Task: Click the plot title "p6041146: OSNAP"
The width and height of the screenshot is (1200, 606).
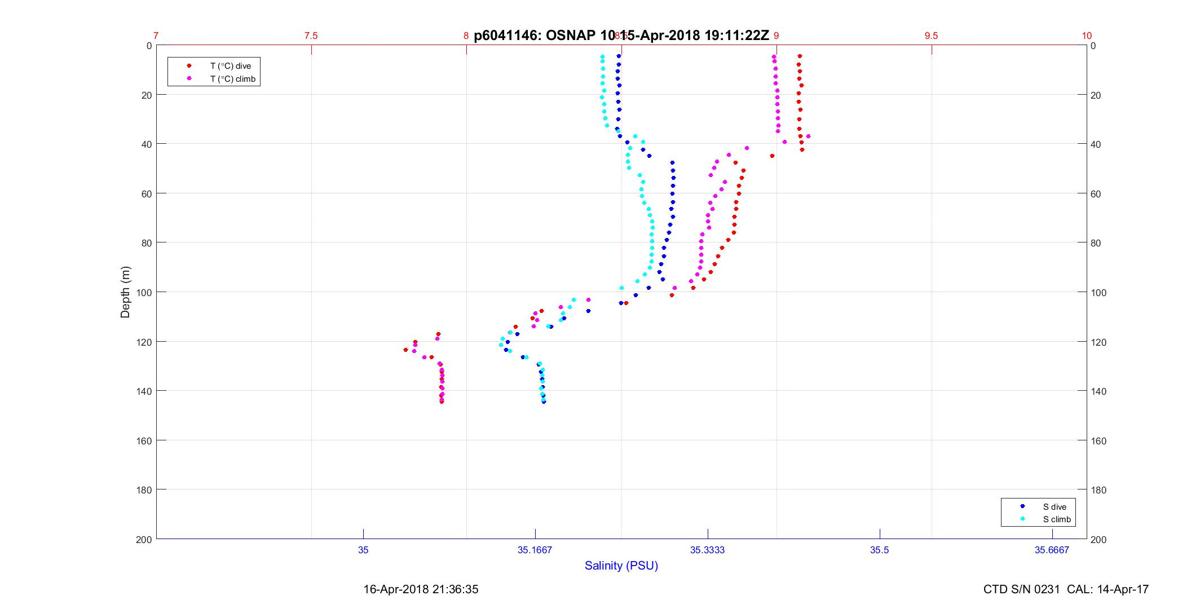Action: (x=534, y=34)
